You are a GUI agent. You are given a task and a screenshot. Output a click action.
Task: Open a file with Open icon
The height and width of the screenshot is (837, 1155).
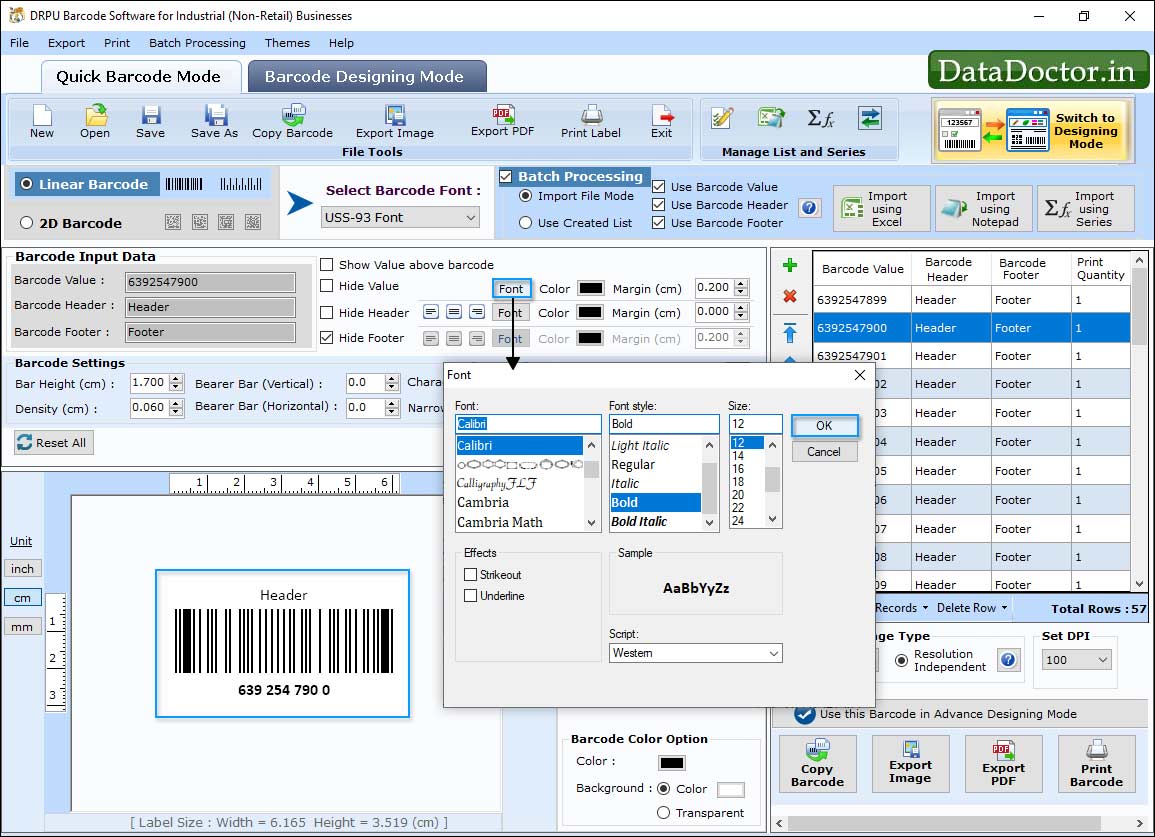pos(95,122)
